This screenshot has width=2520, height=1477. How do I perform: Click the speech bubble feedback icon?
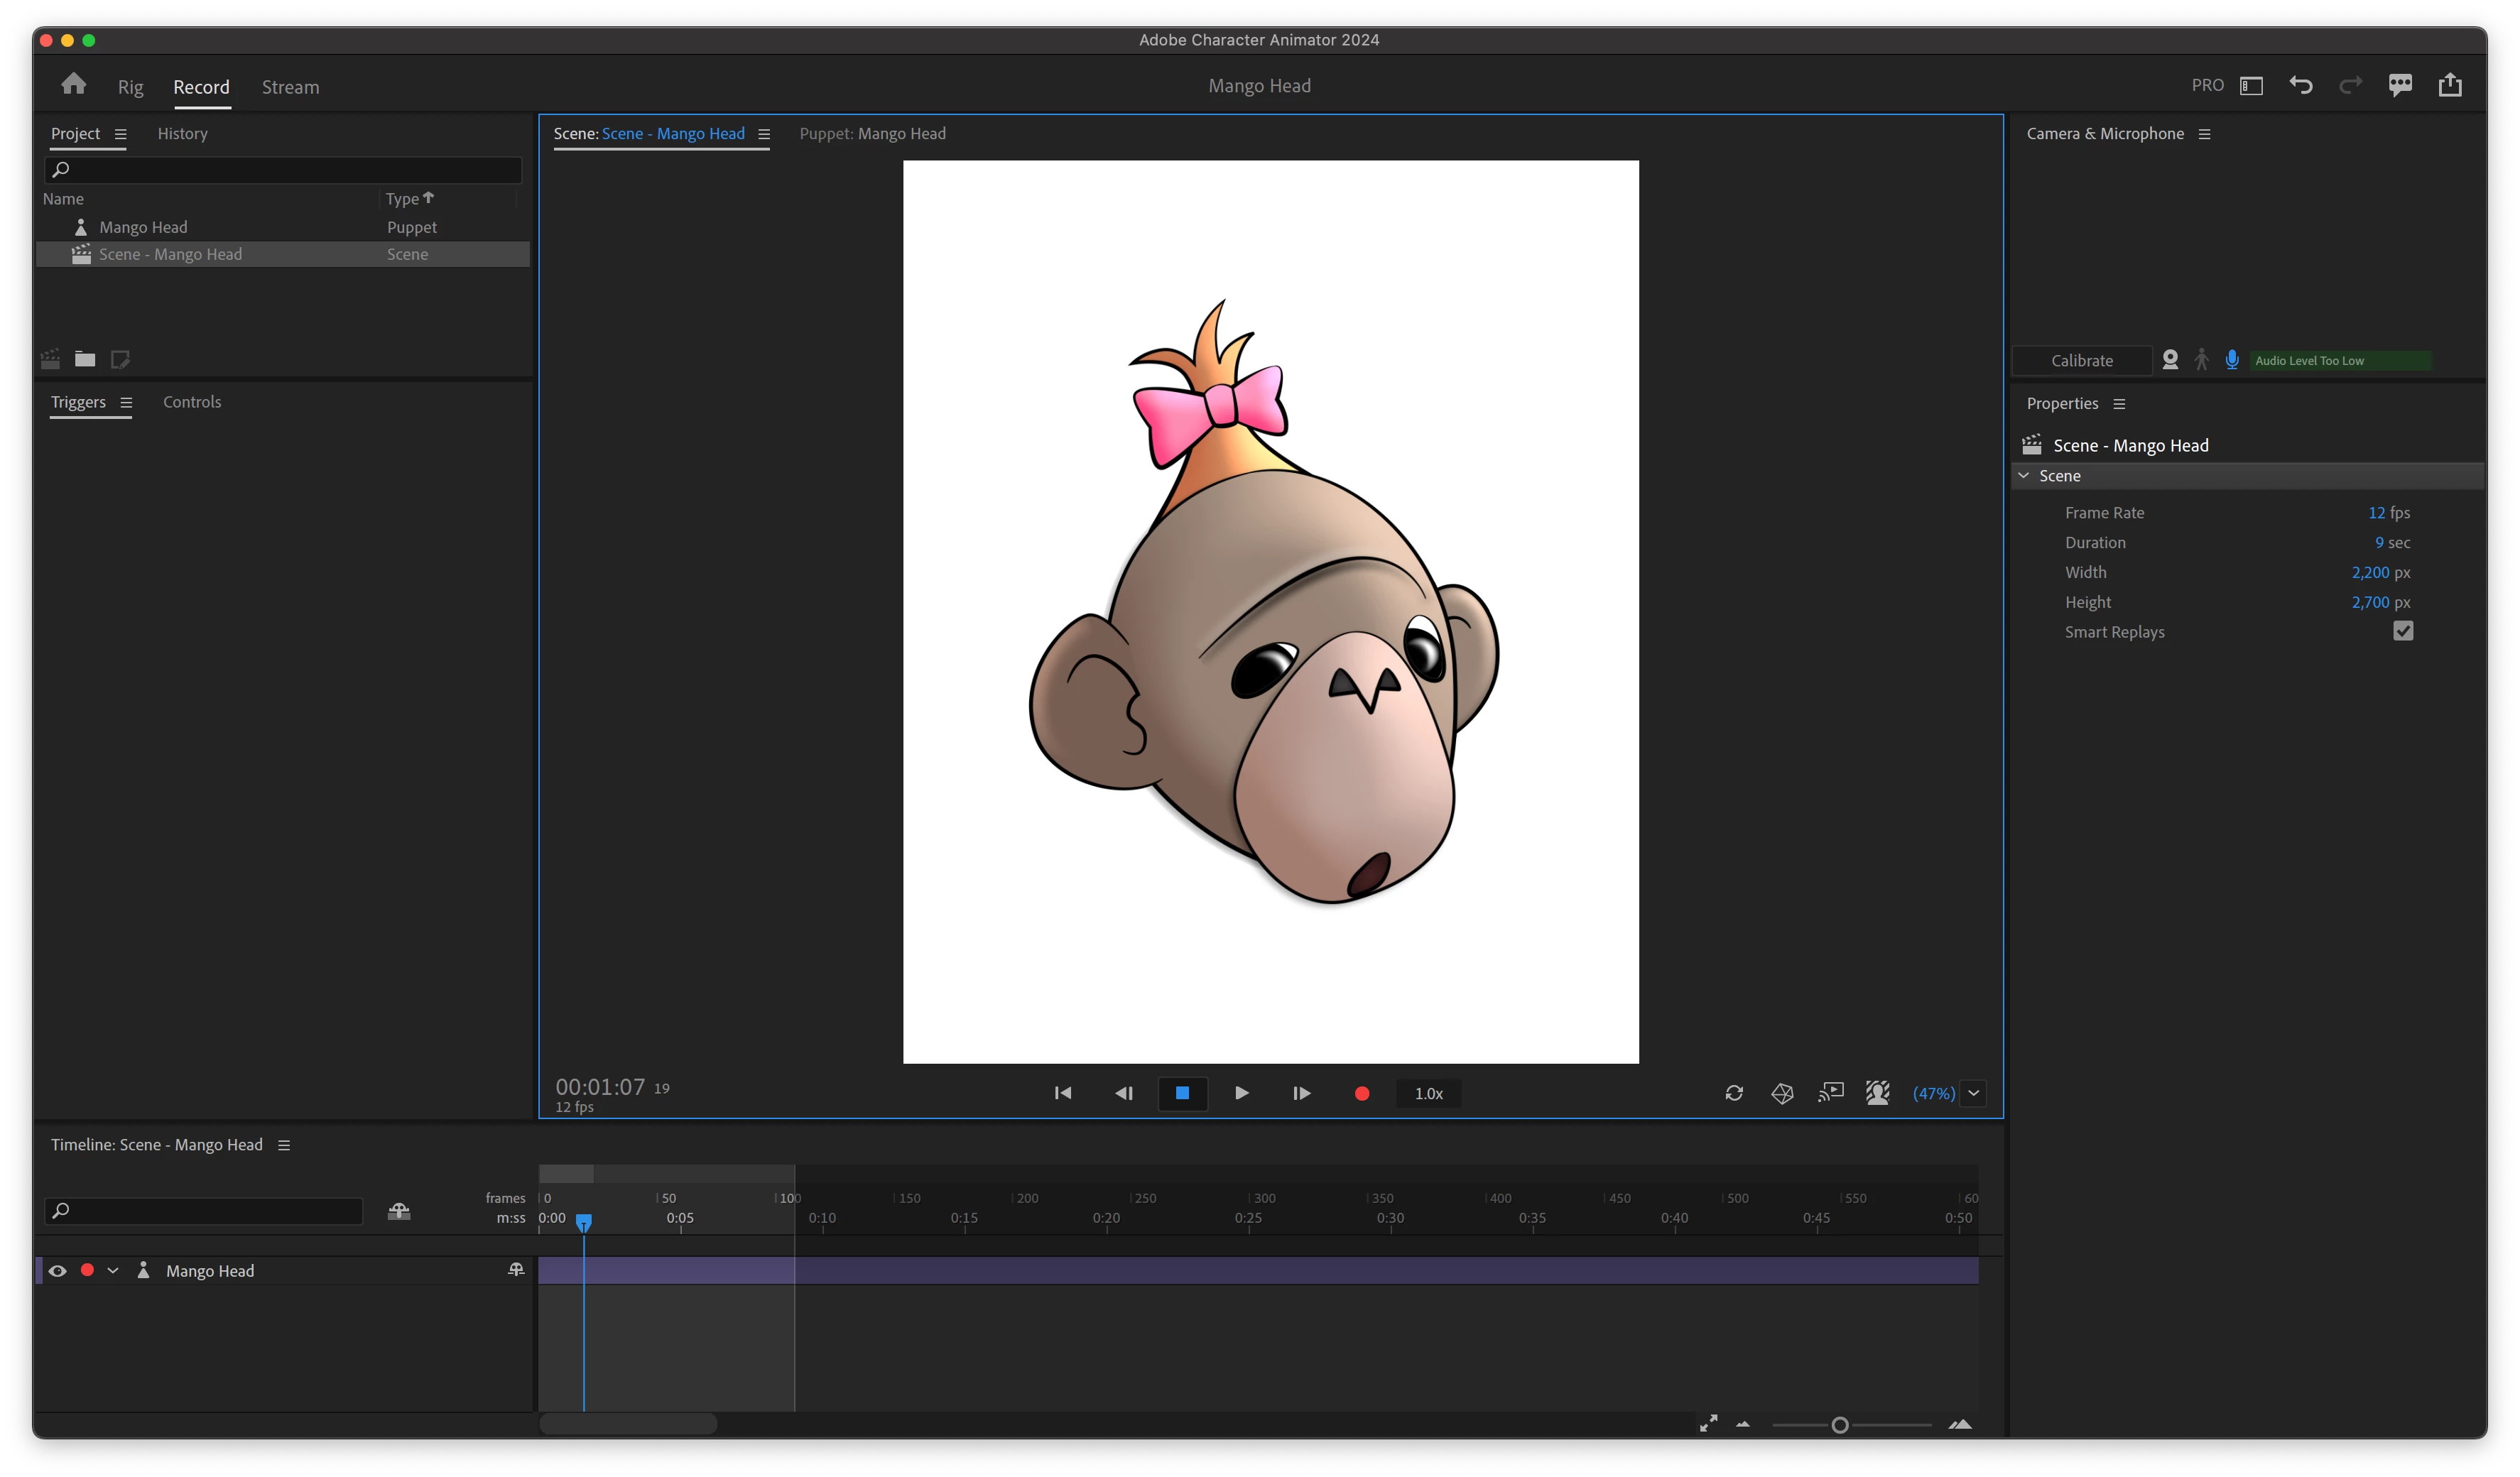point(2400,85)
